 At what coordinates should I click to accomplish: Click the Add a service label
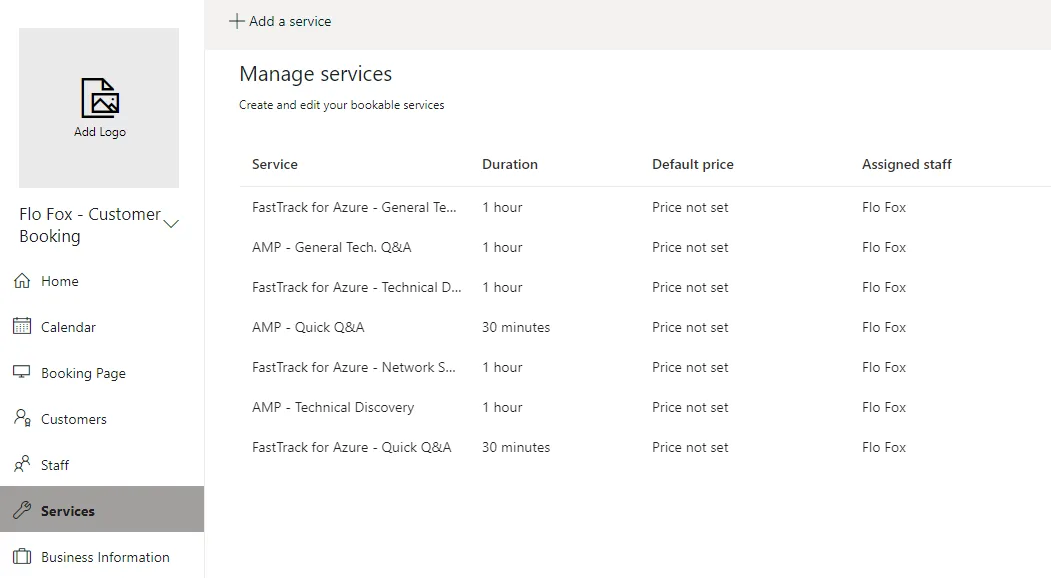point(290,21)
